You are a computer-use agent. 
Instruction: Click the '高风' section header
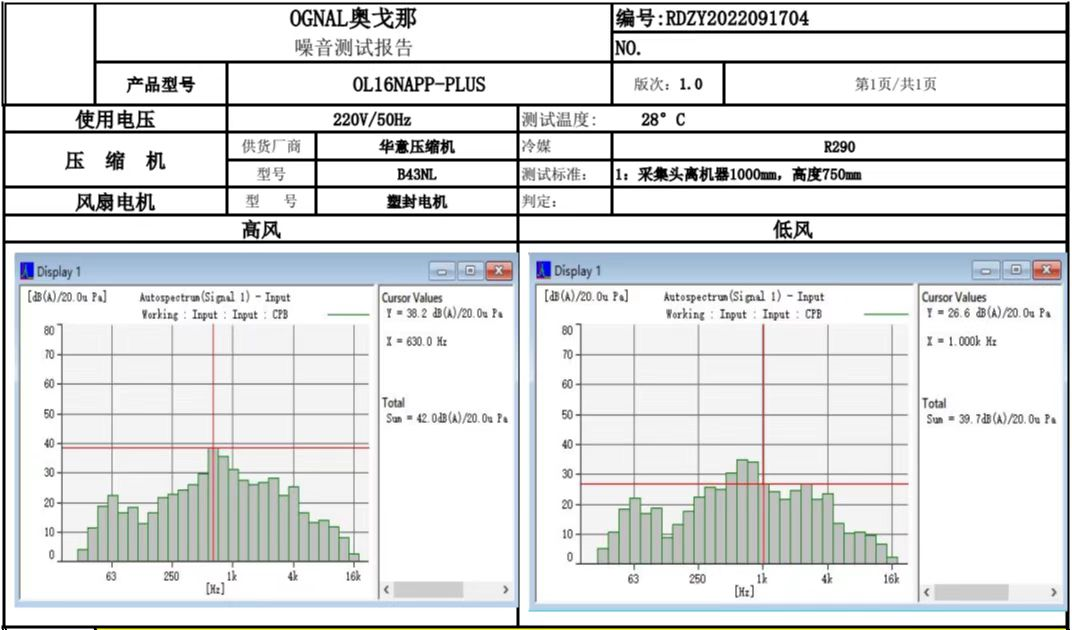(x=261, y=231)
